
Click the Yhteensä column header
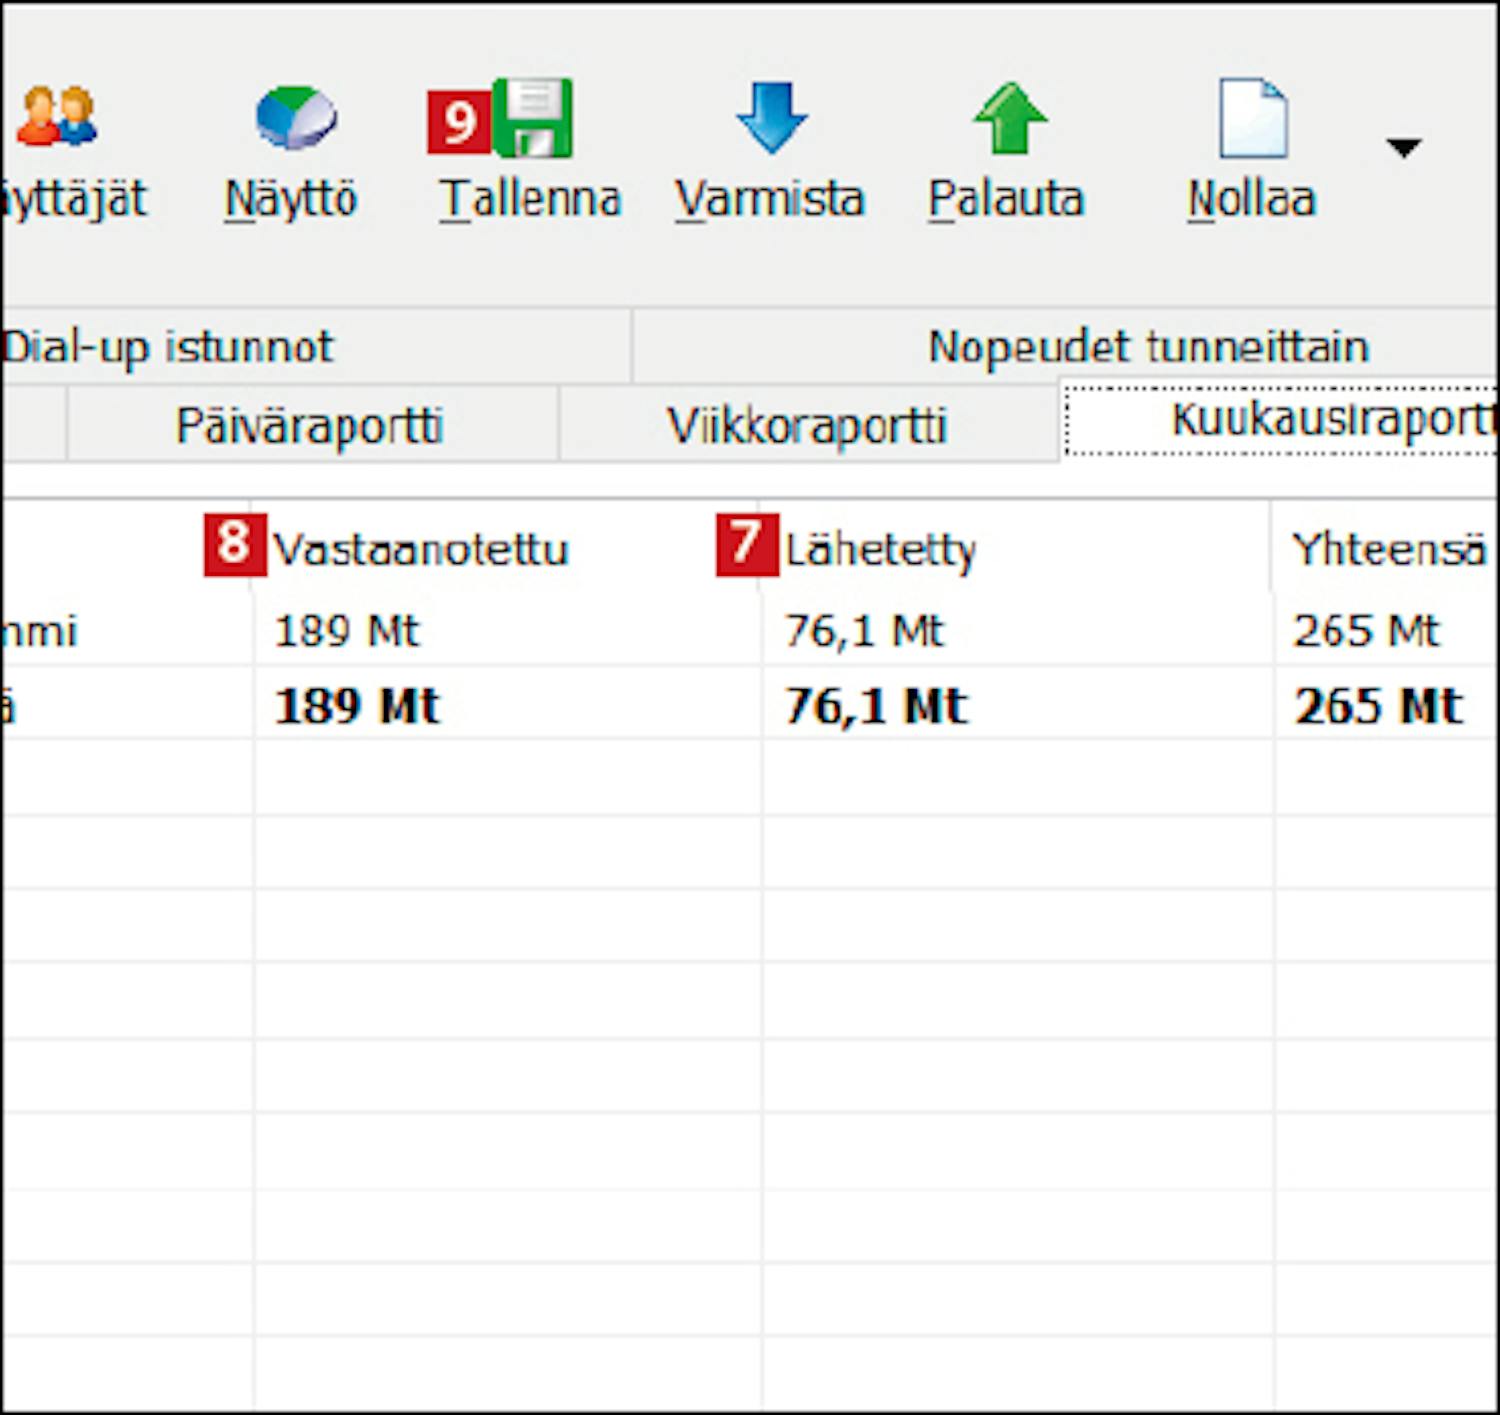(x=1387, y=549)
